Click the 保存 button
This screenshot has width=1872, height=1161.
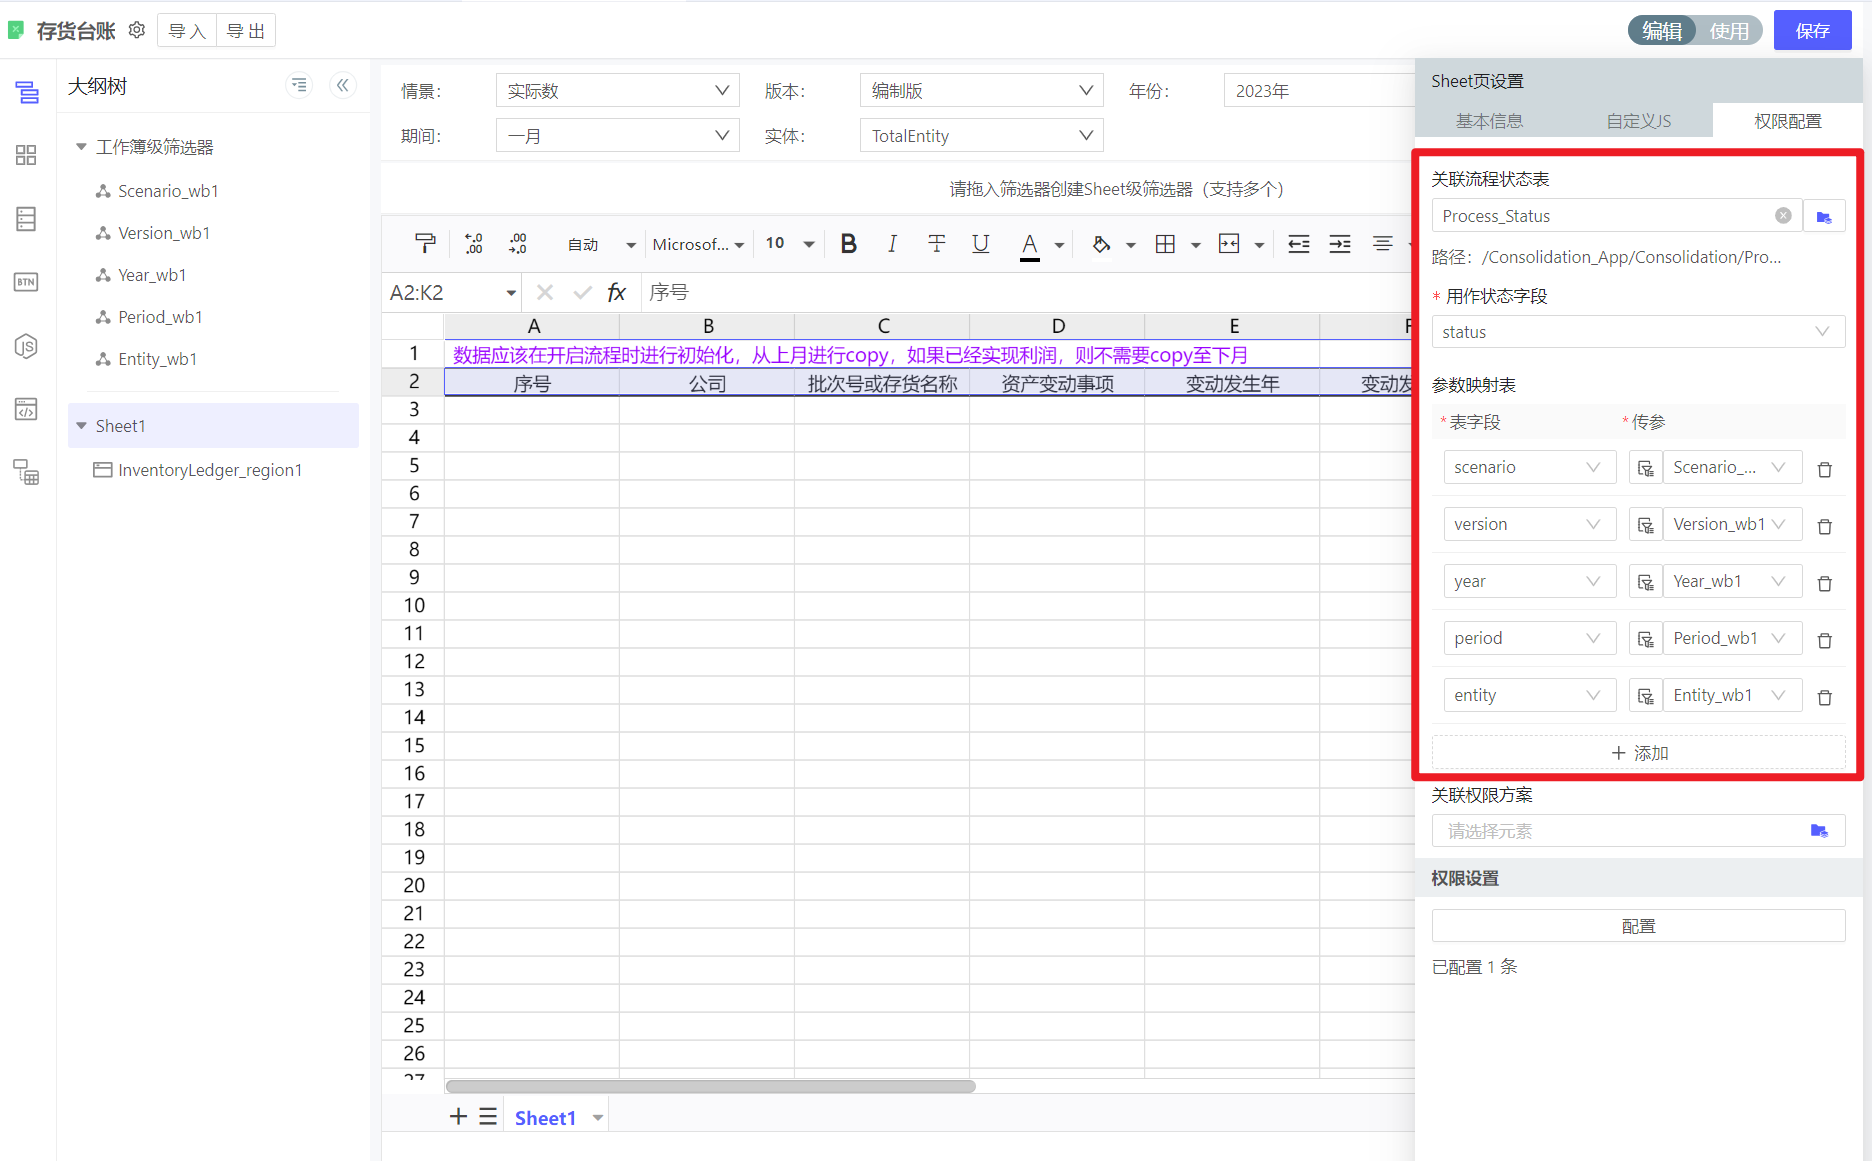pos(1812,31)
